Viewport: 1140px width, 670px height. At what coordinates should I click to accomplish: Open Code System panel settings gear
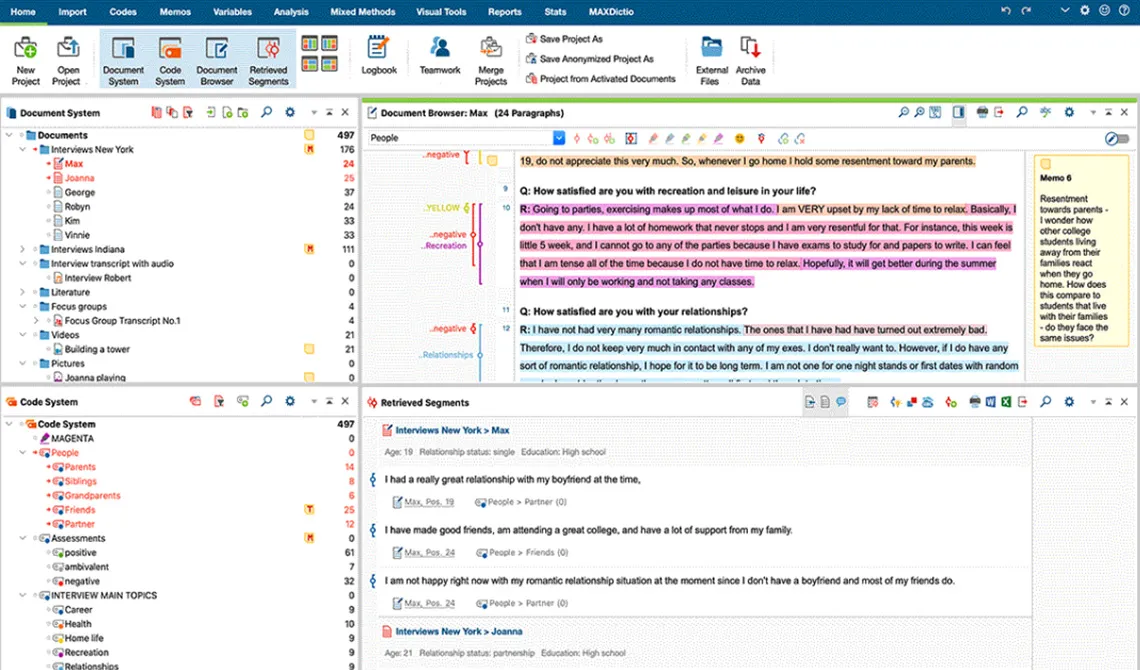[290, 401]
